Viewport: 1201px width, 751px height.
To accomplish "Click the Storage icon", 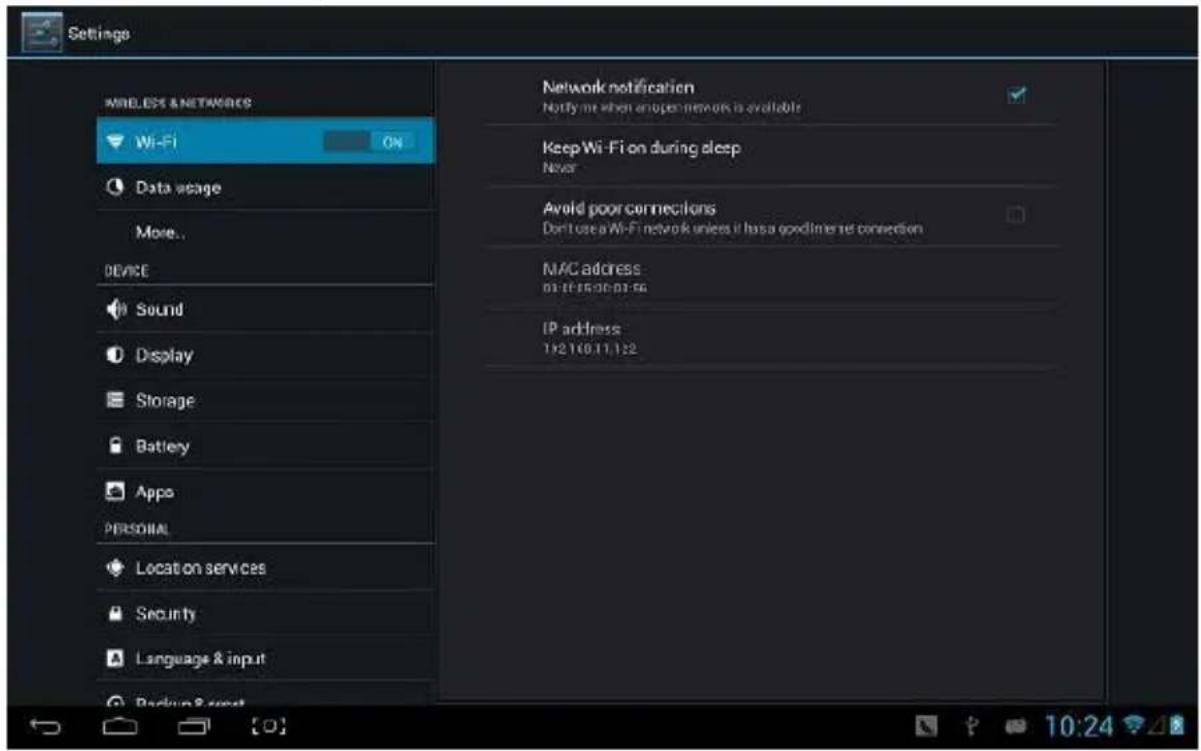I will [113, 401].
